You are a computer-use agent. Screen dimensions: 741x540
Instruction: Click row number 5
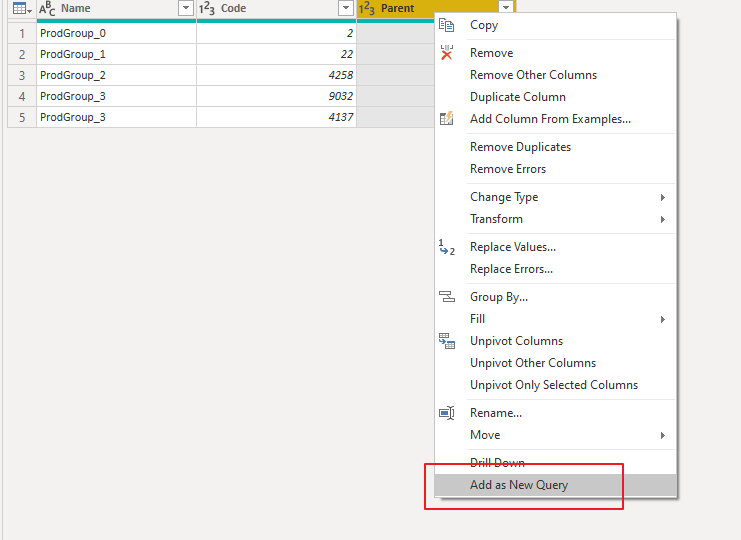22,117
